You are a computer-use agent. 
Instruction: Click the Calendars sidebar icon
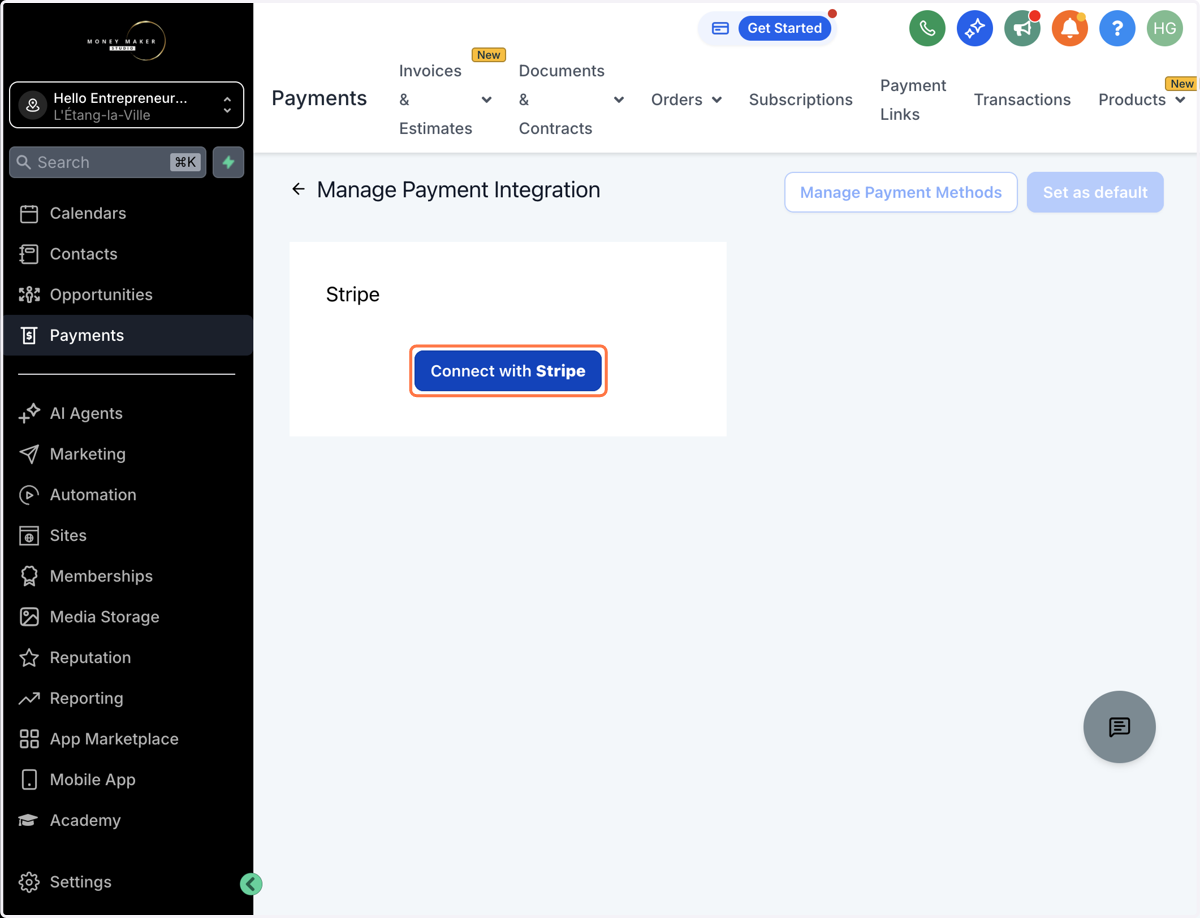(29, 213)
